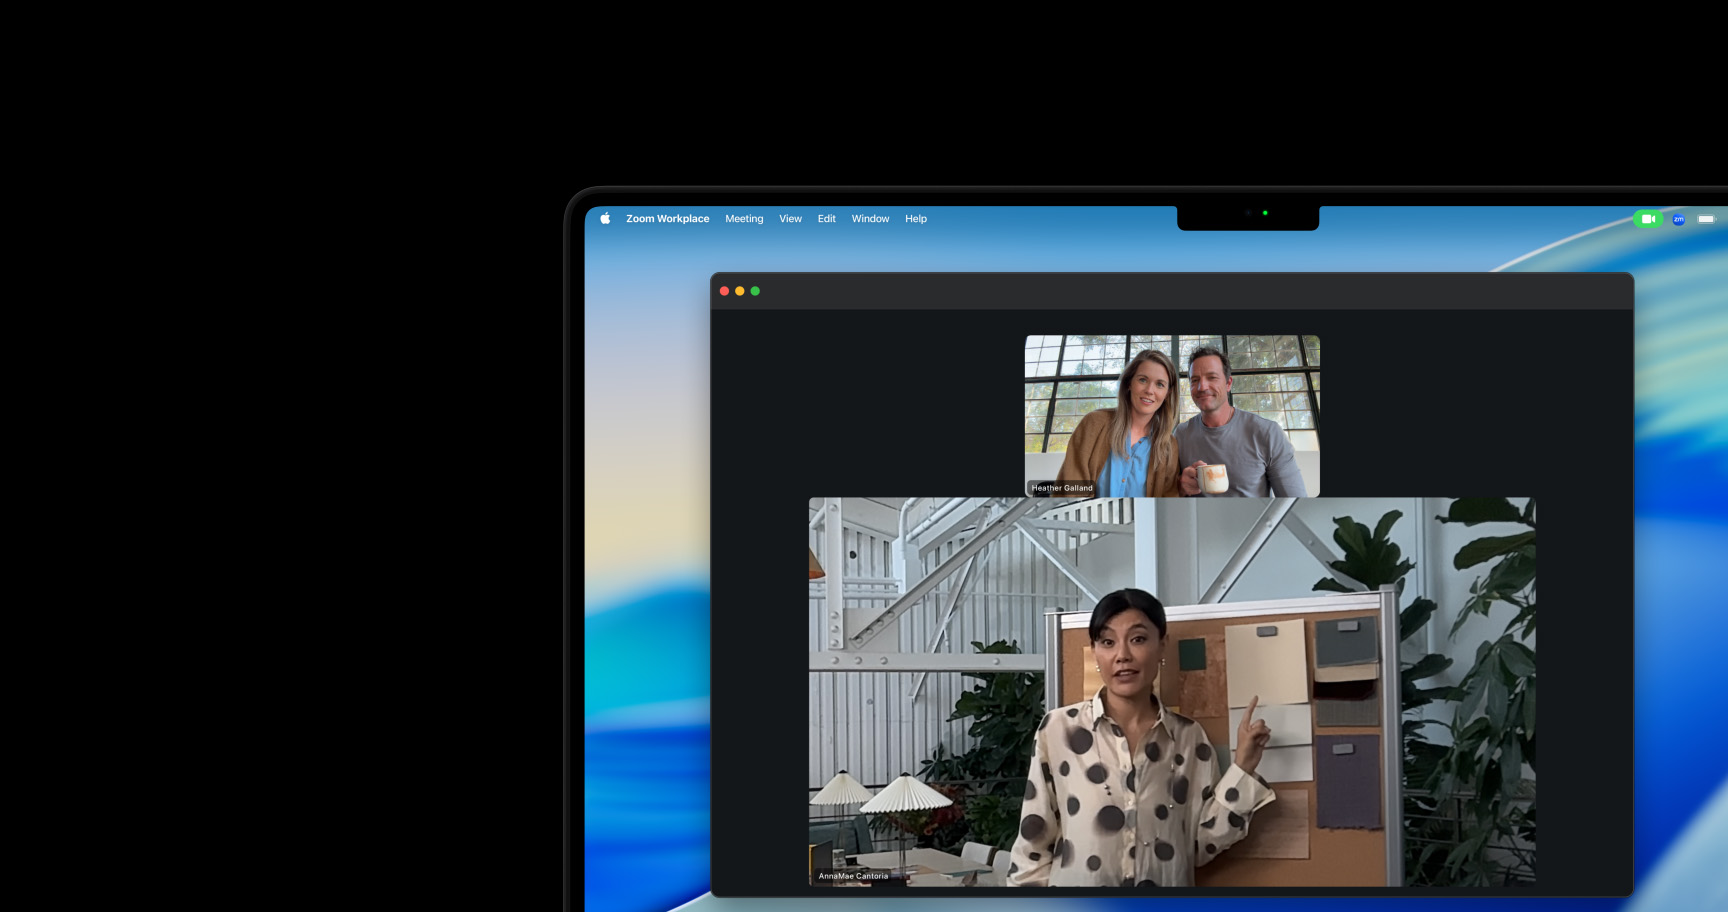Click the AnnaMae Cantoria name label
1728x912 pixels.
pos(853,876)
